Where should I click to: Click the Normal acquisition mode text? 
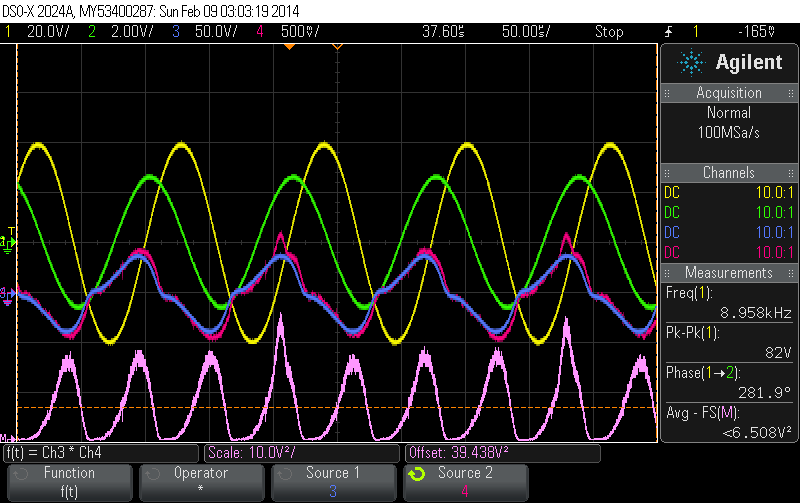[x=729, y=112]
